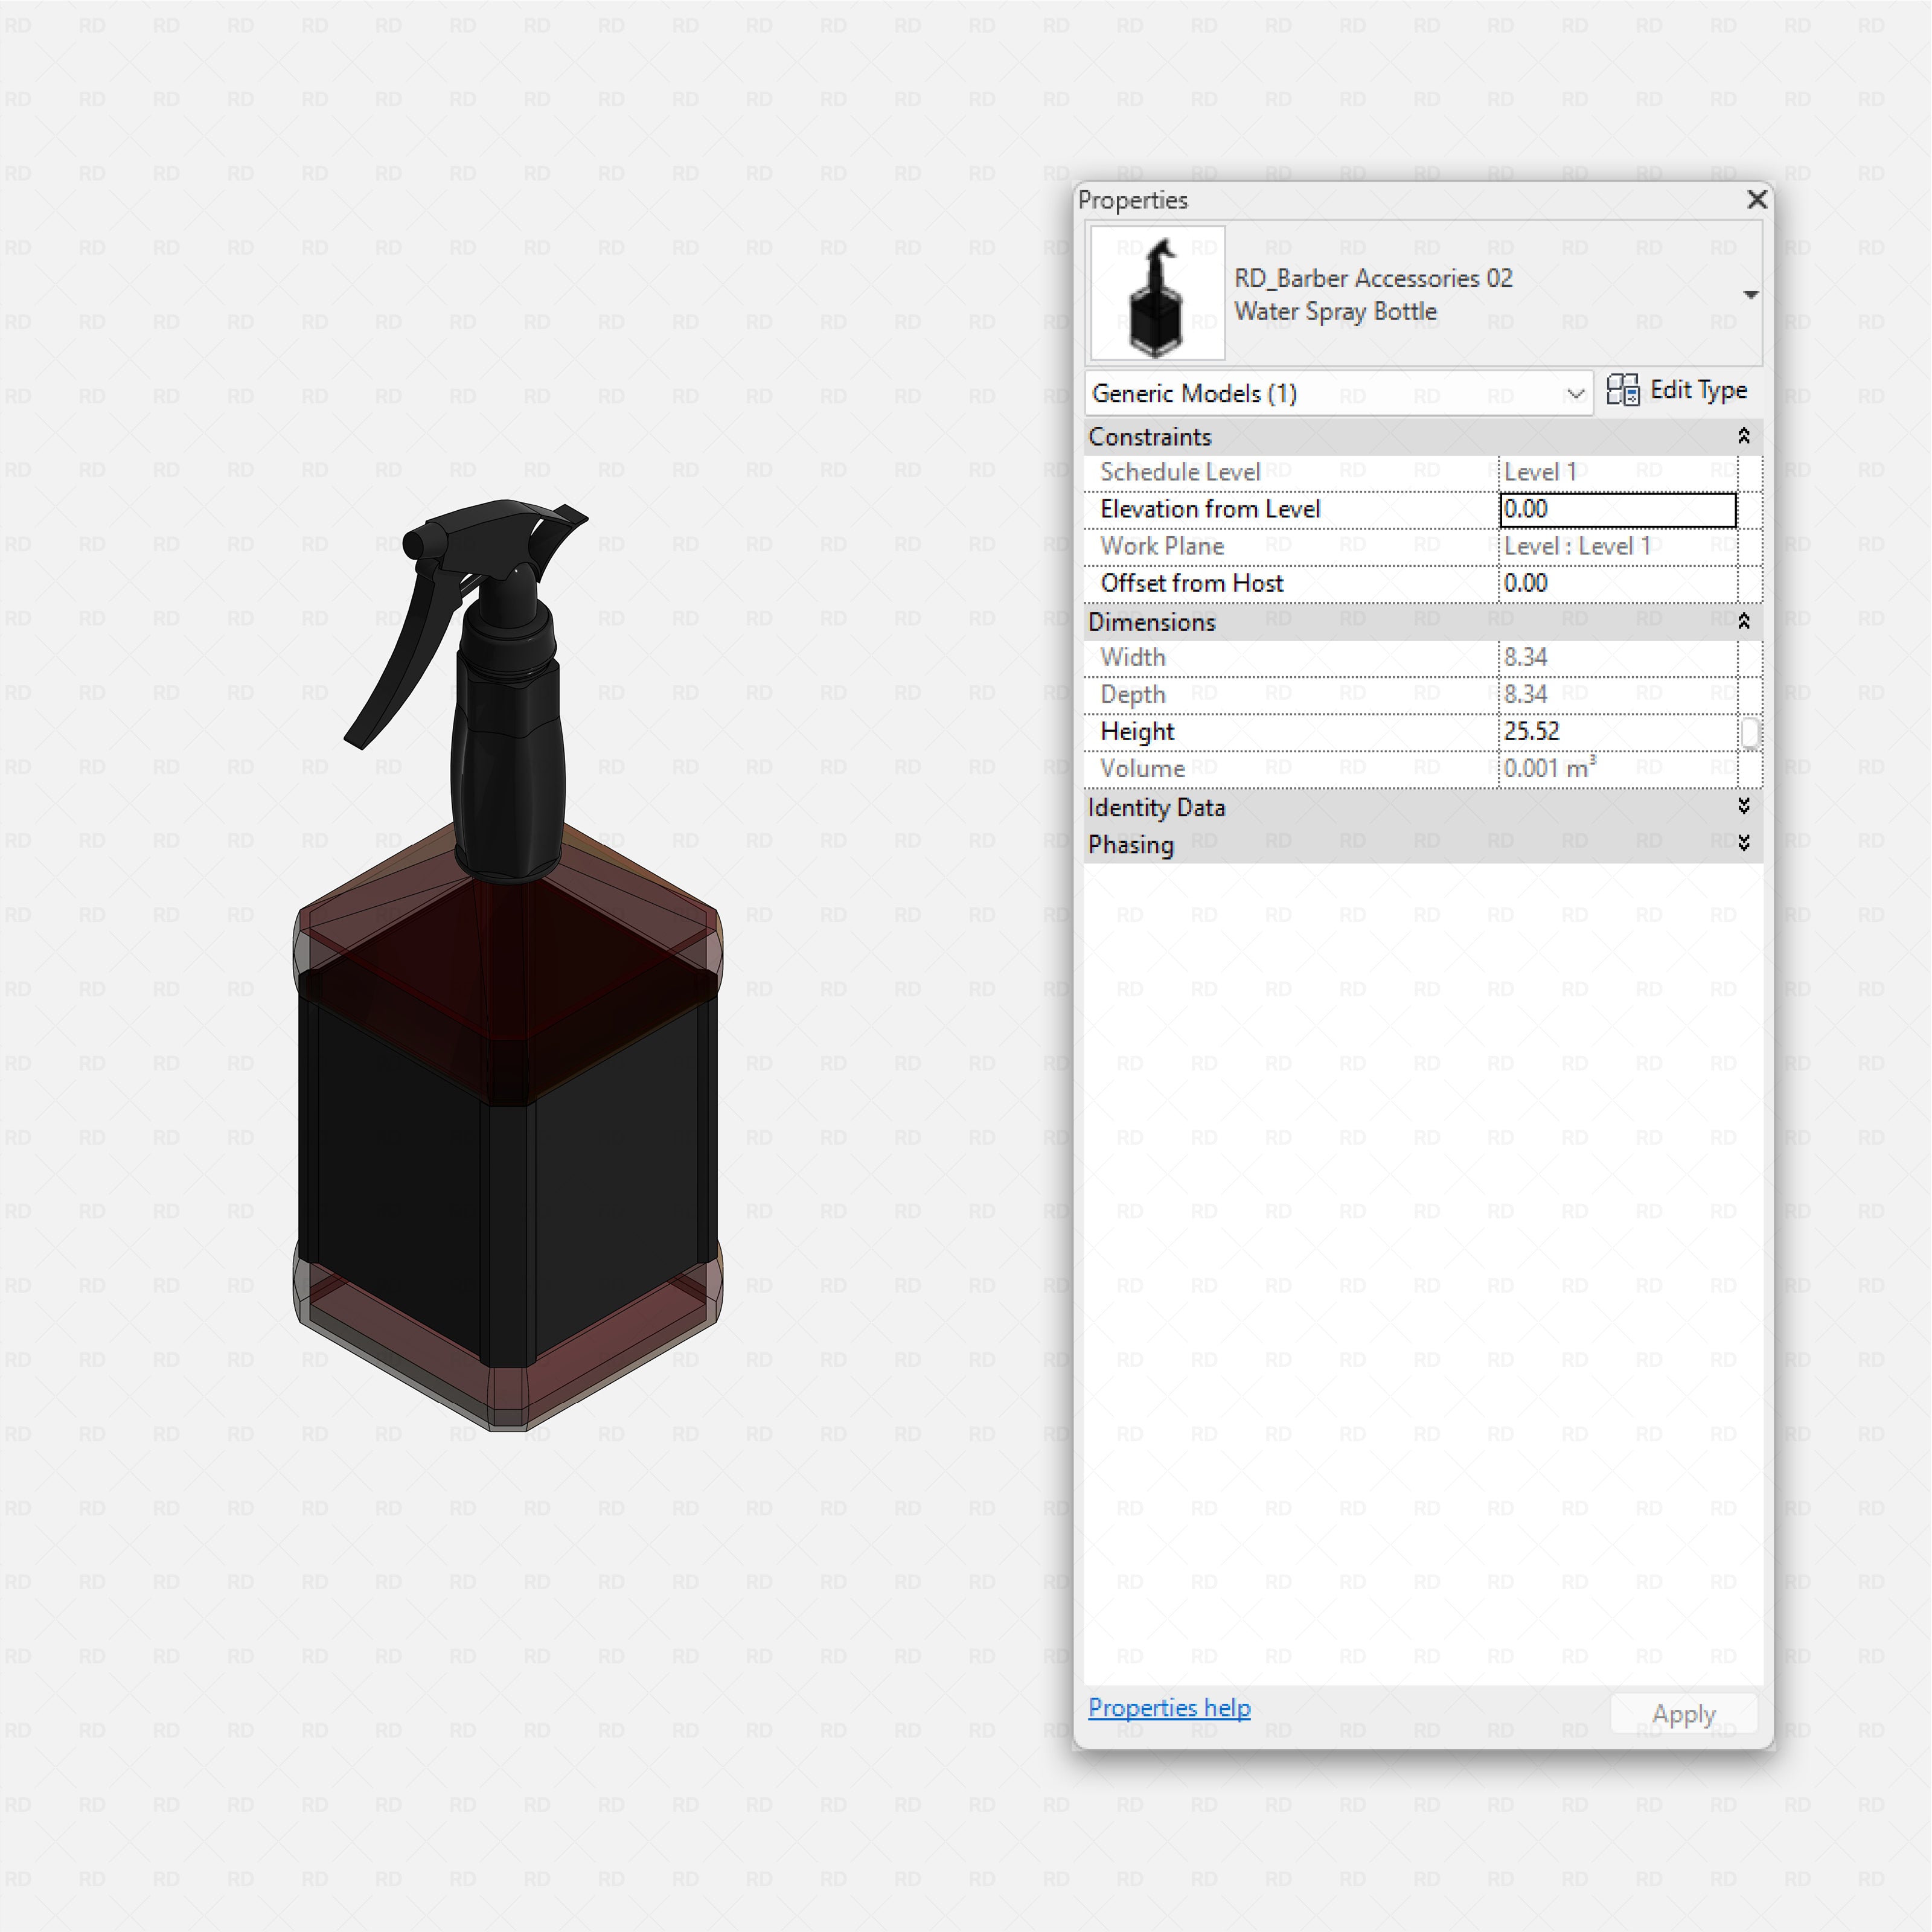Collapse the Constraints section
Image resolution: width=1932 pixels, height=1932 pixels.
tap(1744, 435)
